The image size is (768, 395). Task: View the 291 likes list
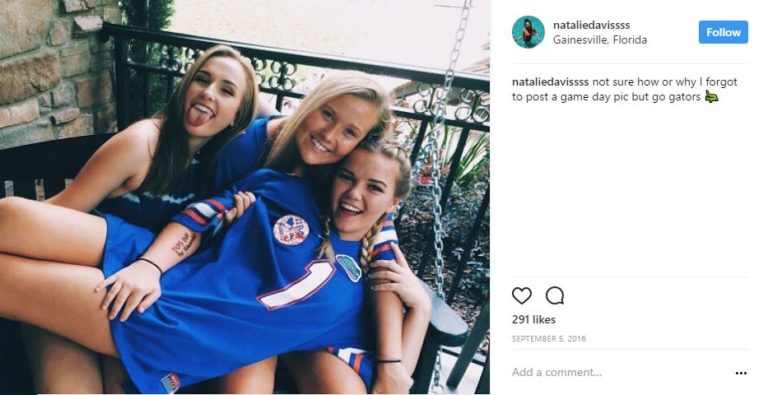(533, 320)
